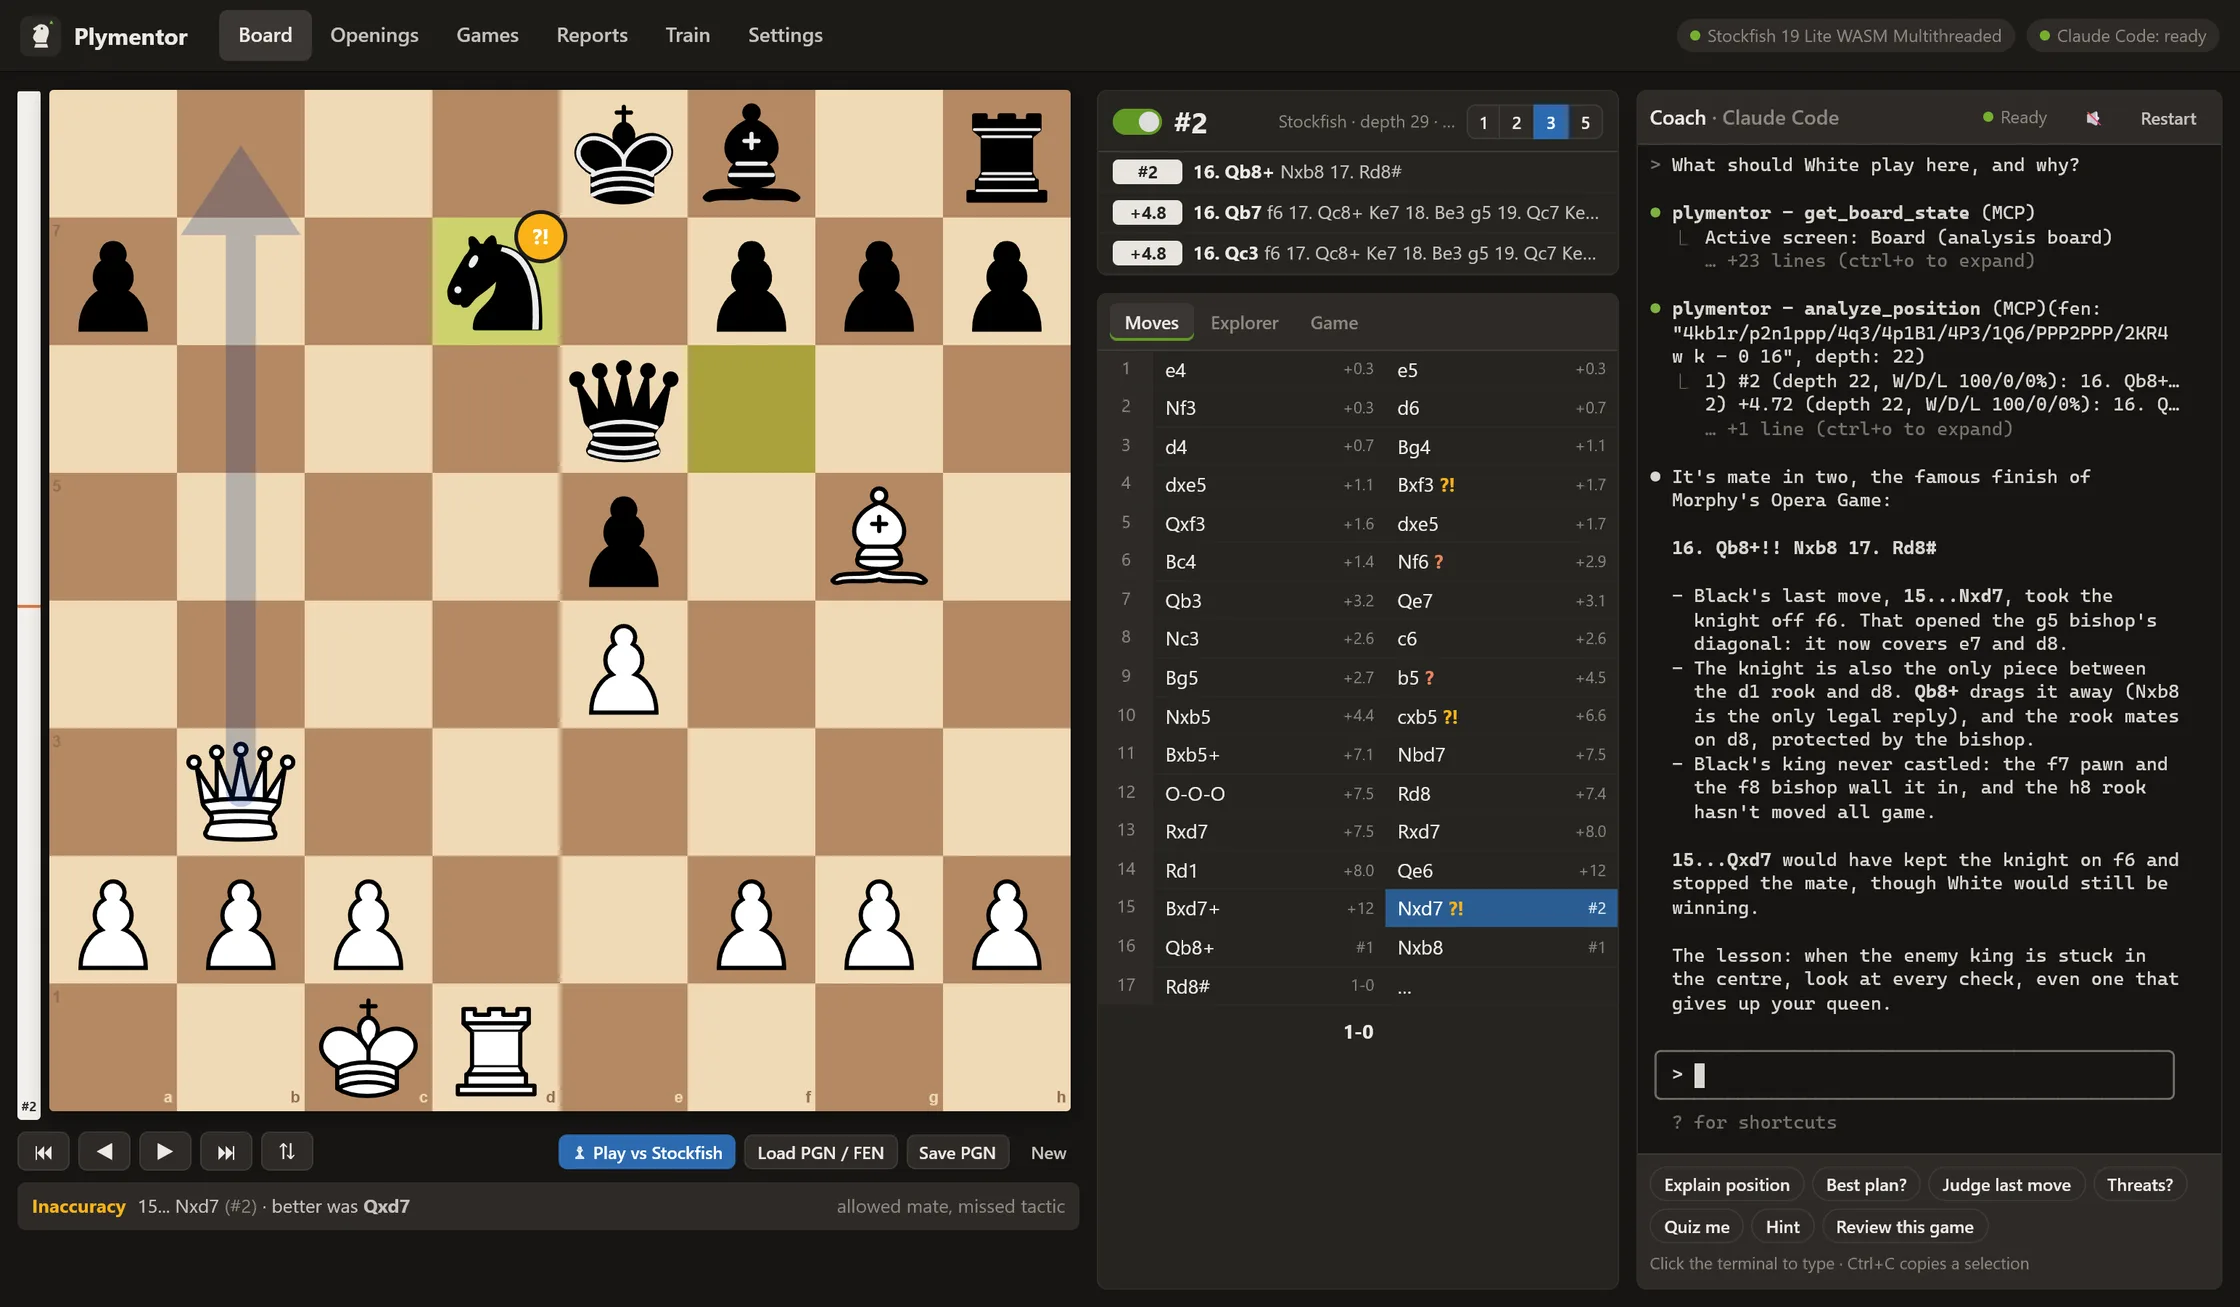The width and height of the screenshot is (2240, 1307).
Task: Open the Settings tab
Action: pos(785,35)
